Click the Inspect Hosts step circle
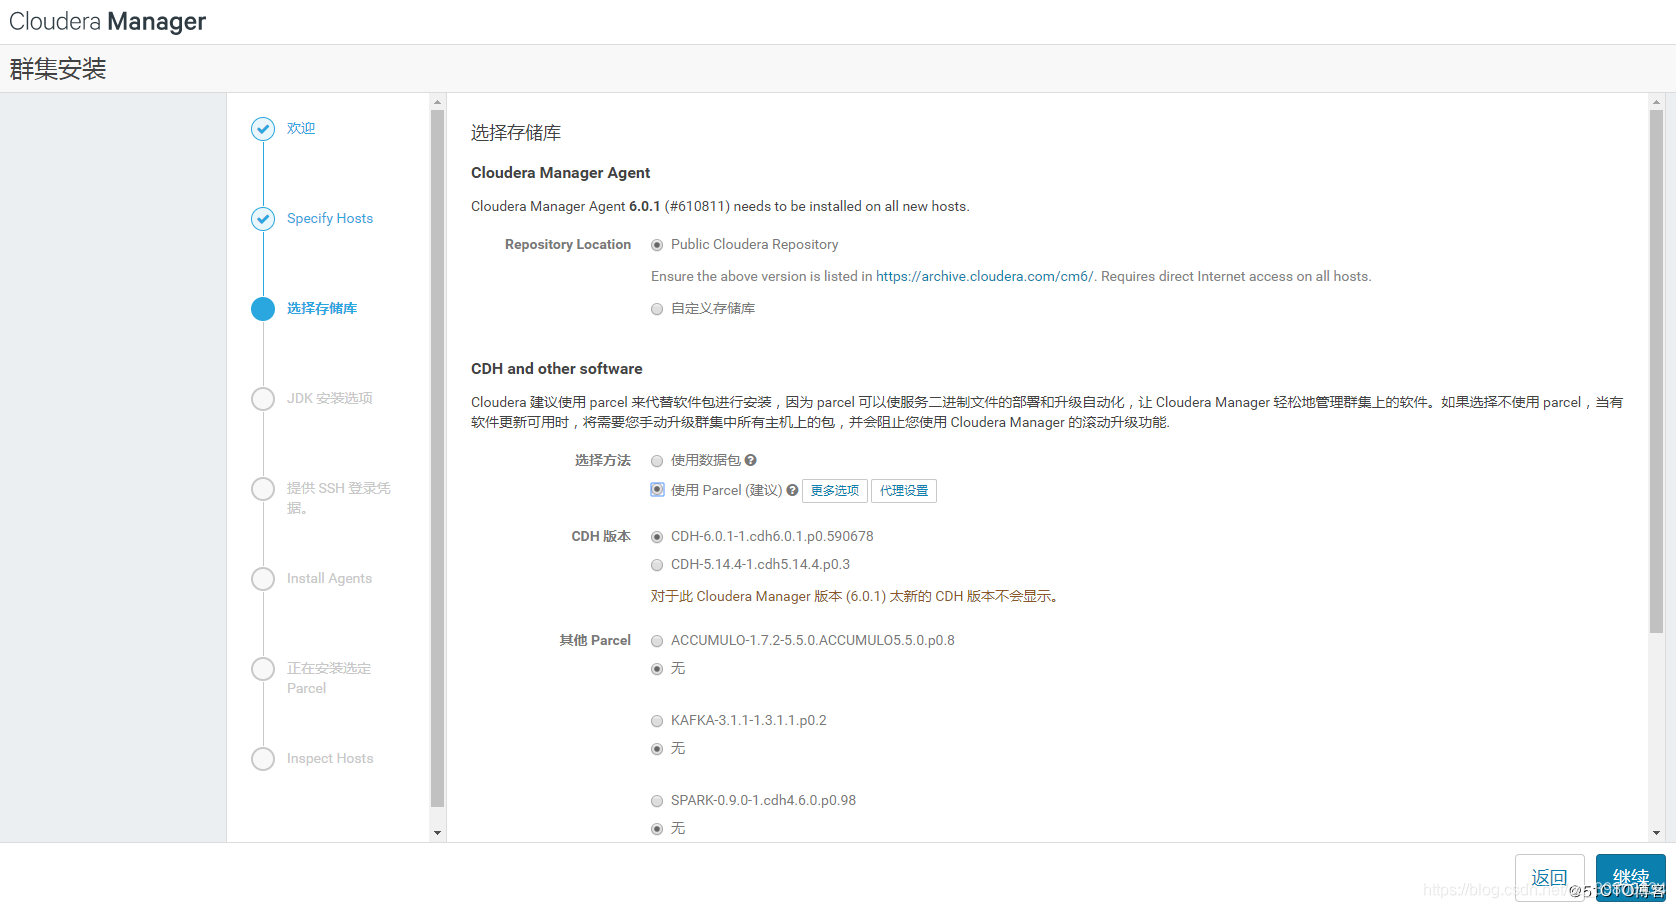The width and height of the screenshot is (1676, 908). click(263, 759)
